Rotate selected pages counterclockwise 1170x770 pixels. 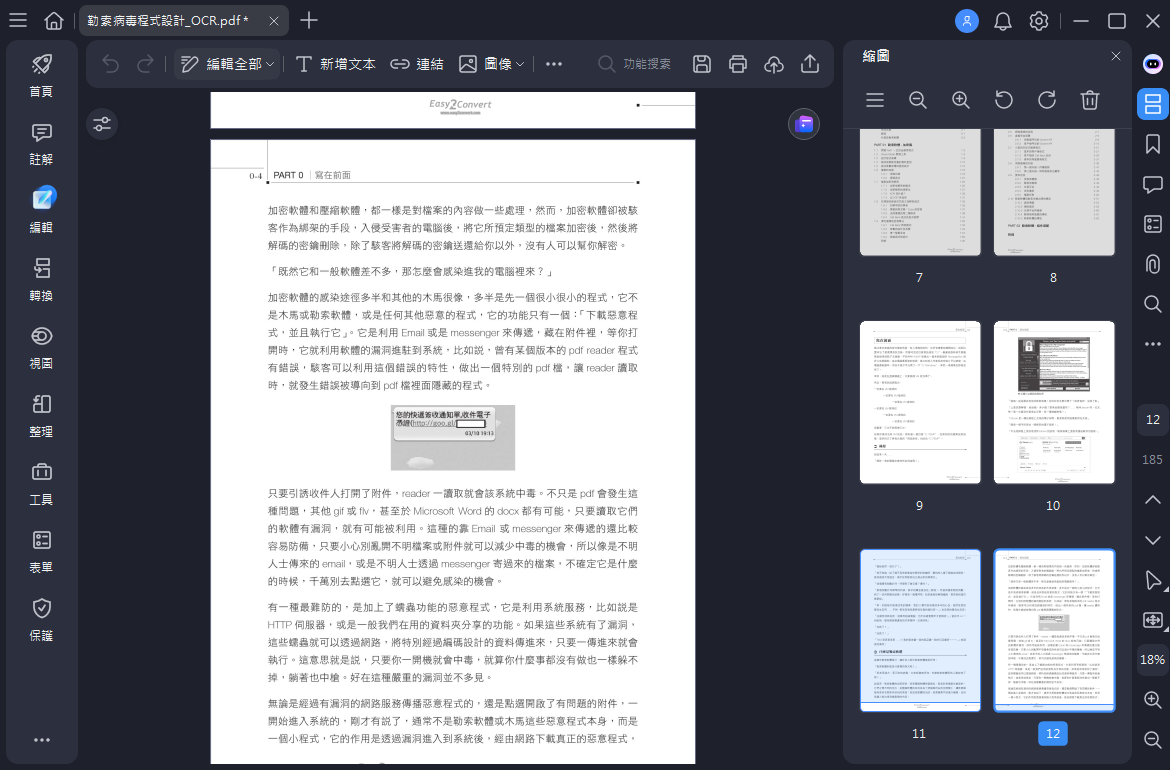[x=1004, y=100]
